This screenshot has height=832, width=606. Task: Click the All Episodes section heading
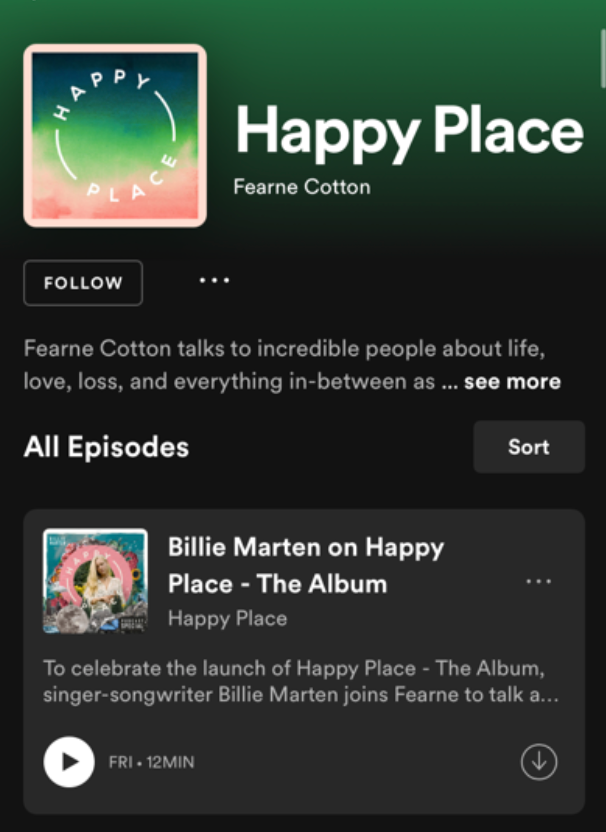pos(107,447)
